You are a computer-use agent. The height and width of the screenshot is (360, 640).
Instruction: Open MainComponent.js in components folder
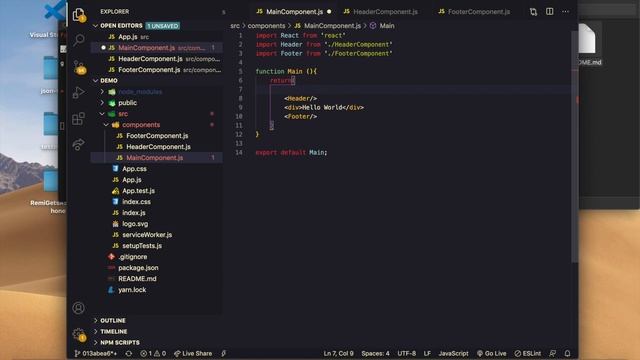pos(154,158)
